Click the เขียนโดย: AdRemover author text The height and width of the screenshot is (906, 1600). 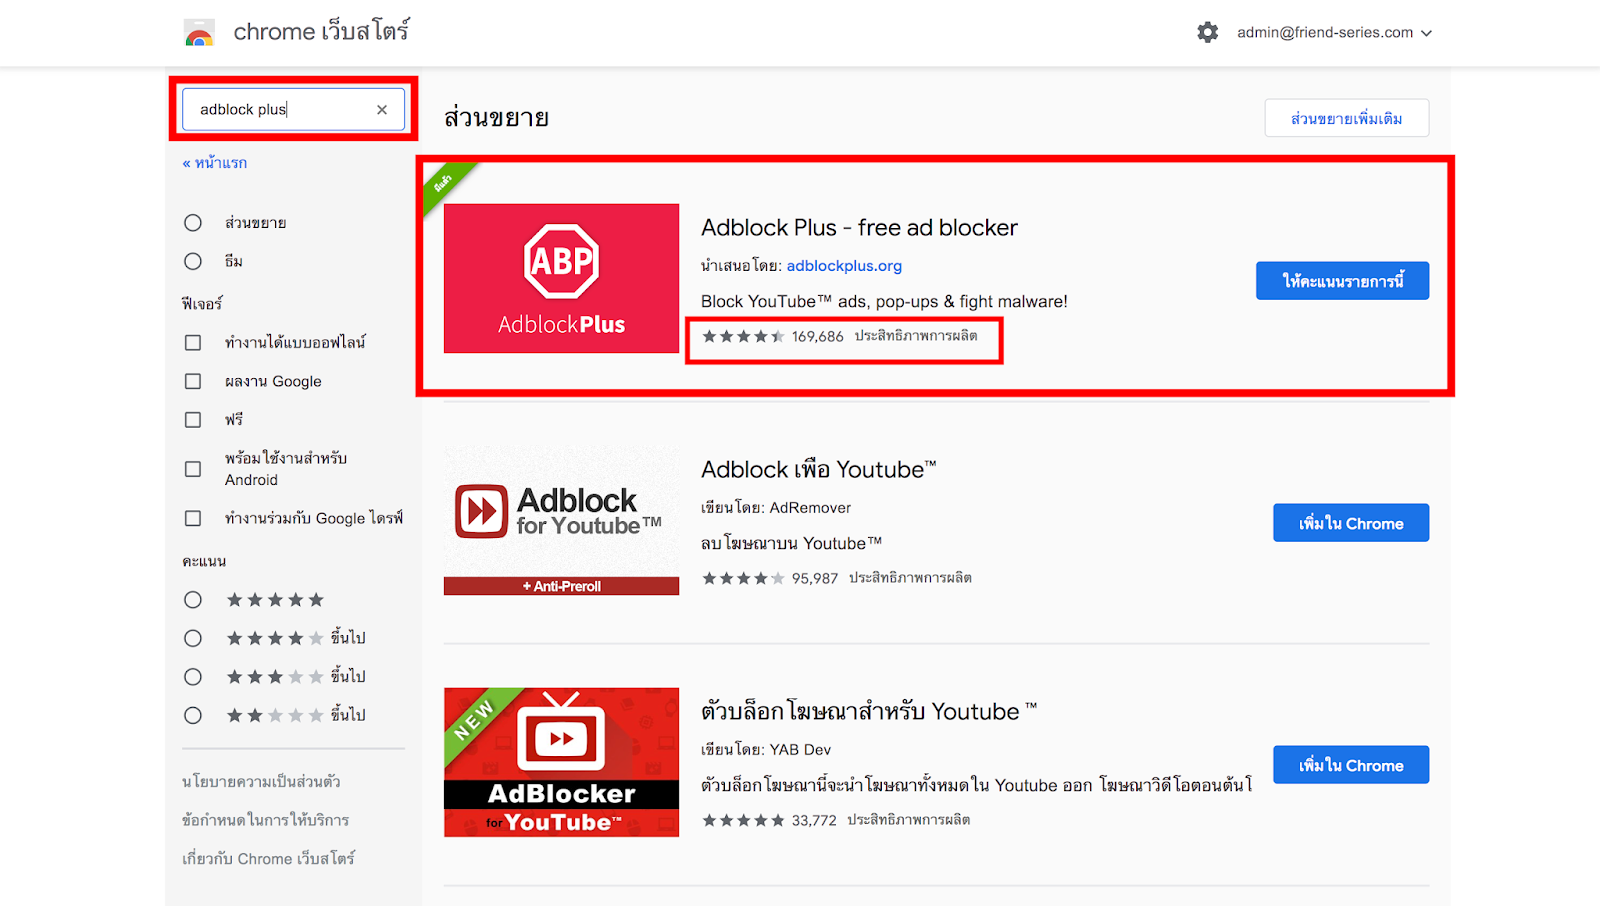776,508
